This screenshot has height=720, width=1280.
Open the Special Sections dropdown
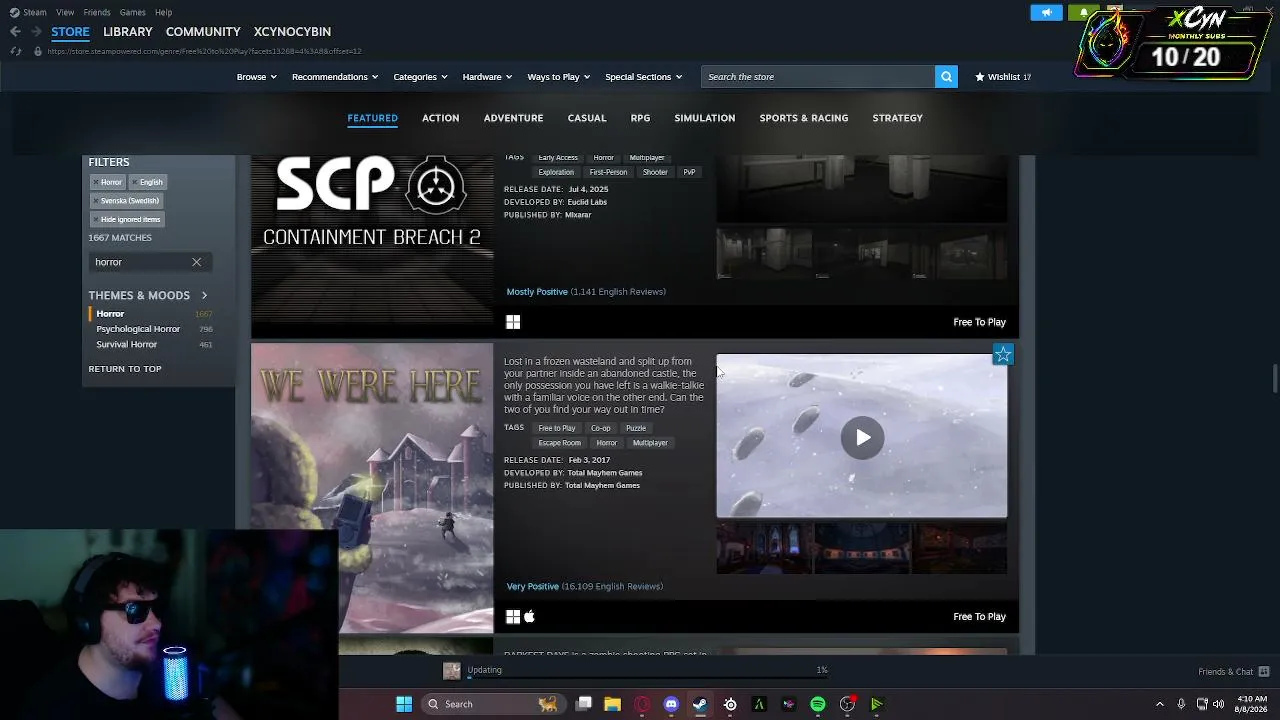click(643, 77)
